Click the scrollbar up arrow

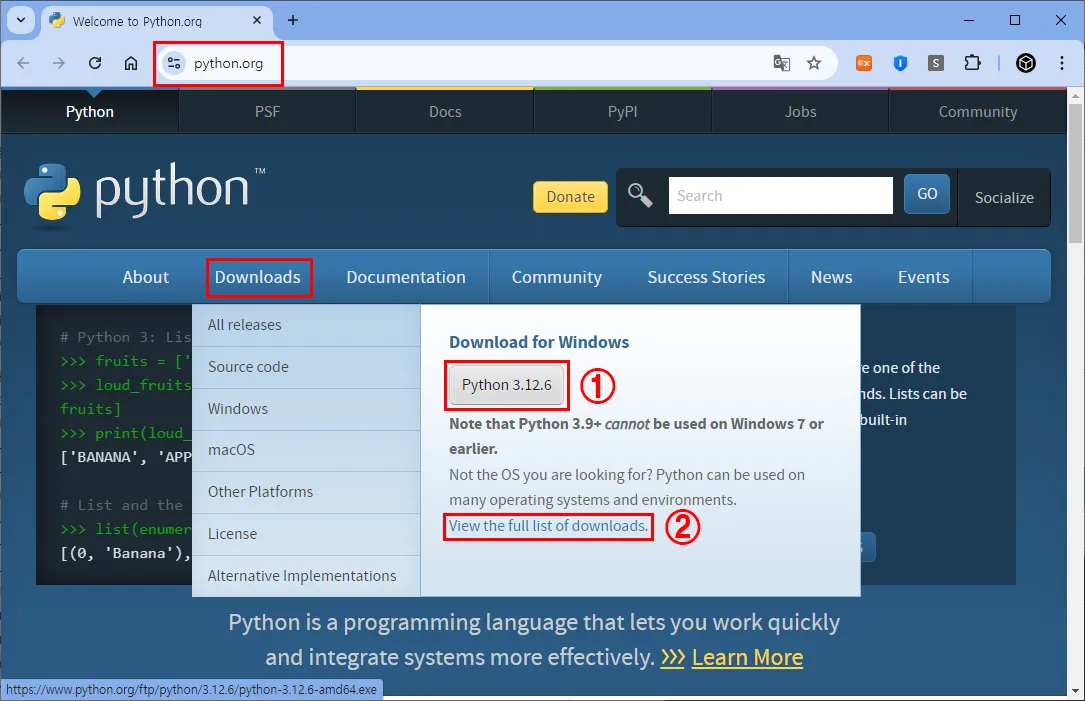click(x=1075, y=95)
